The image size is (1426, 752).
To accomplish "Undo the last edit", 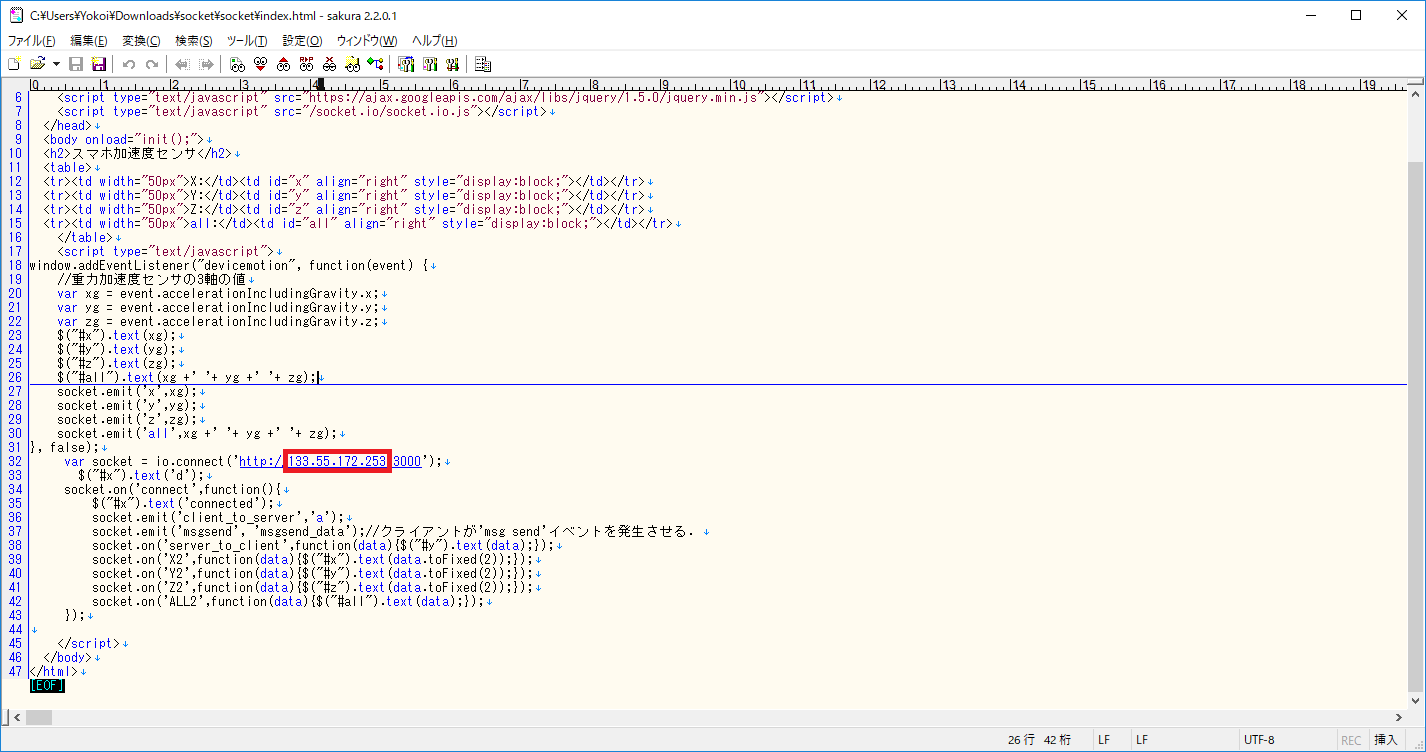I will (x=128, y=63).
